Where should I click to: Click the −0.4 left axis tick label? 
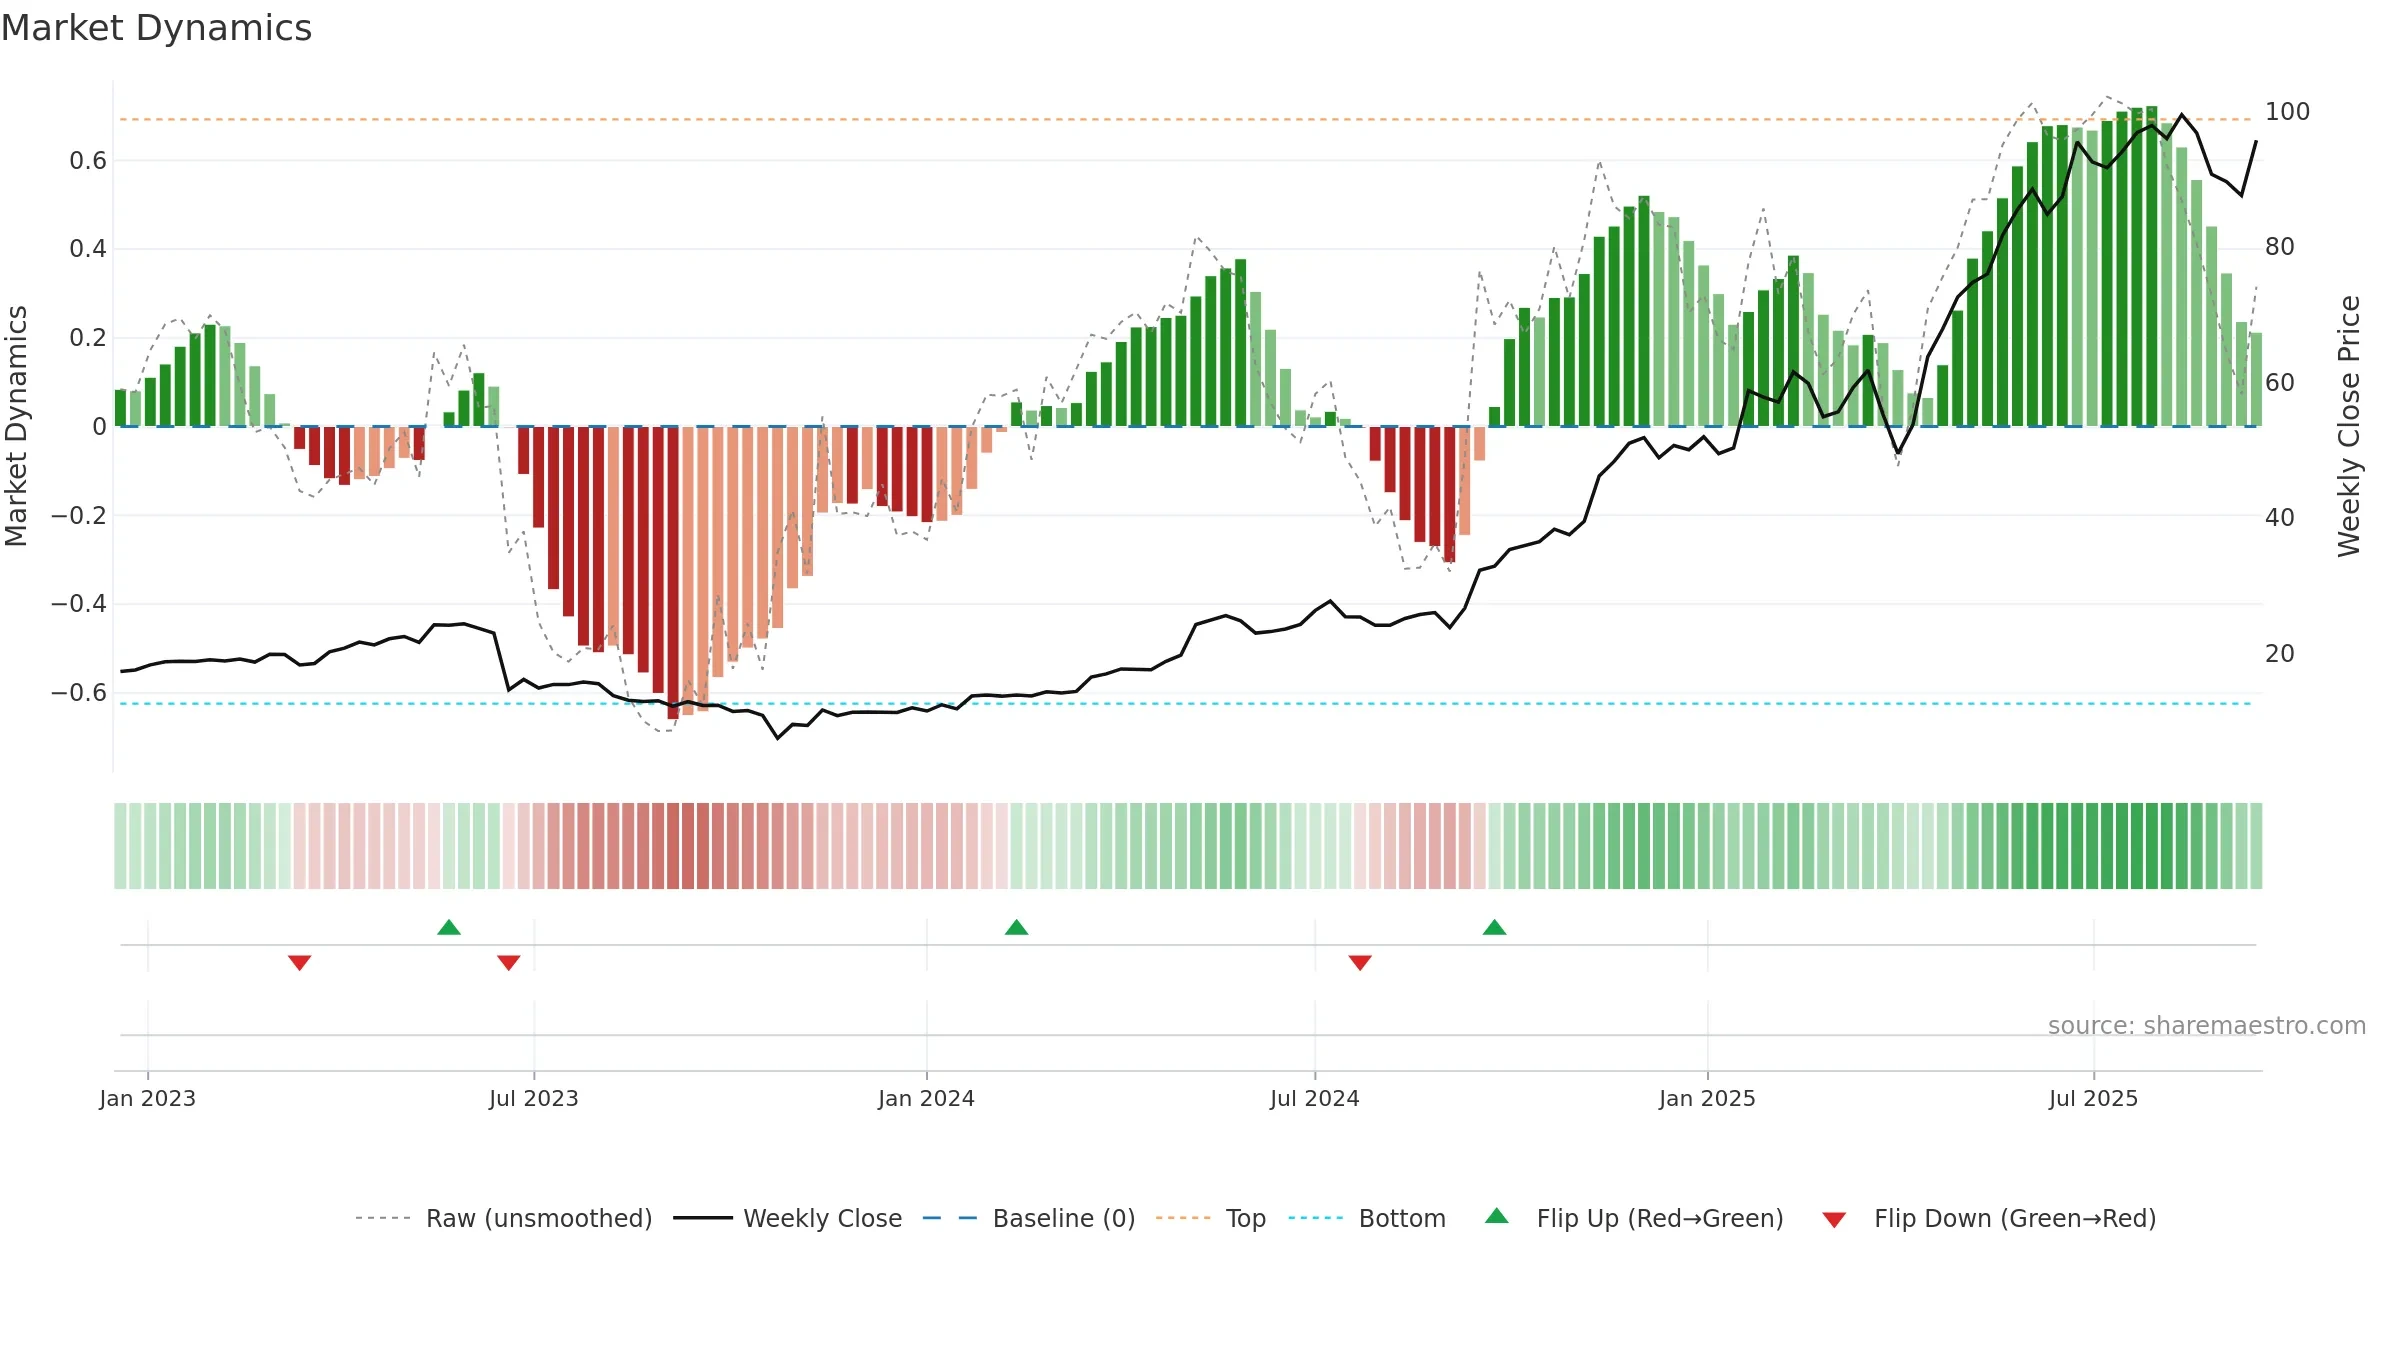(78, 604)
